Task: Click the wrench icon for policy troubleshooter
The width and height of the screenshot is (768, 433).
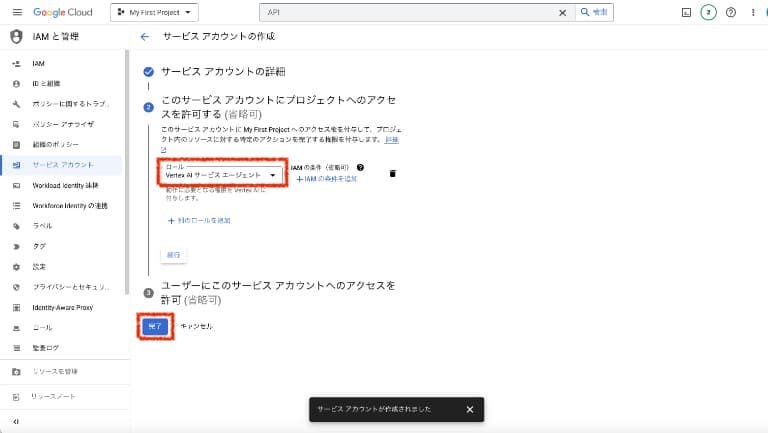Action: 16,104
